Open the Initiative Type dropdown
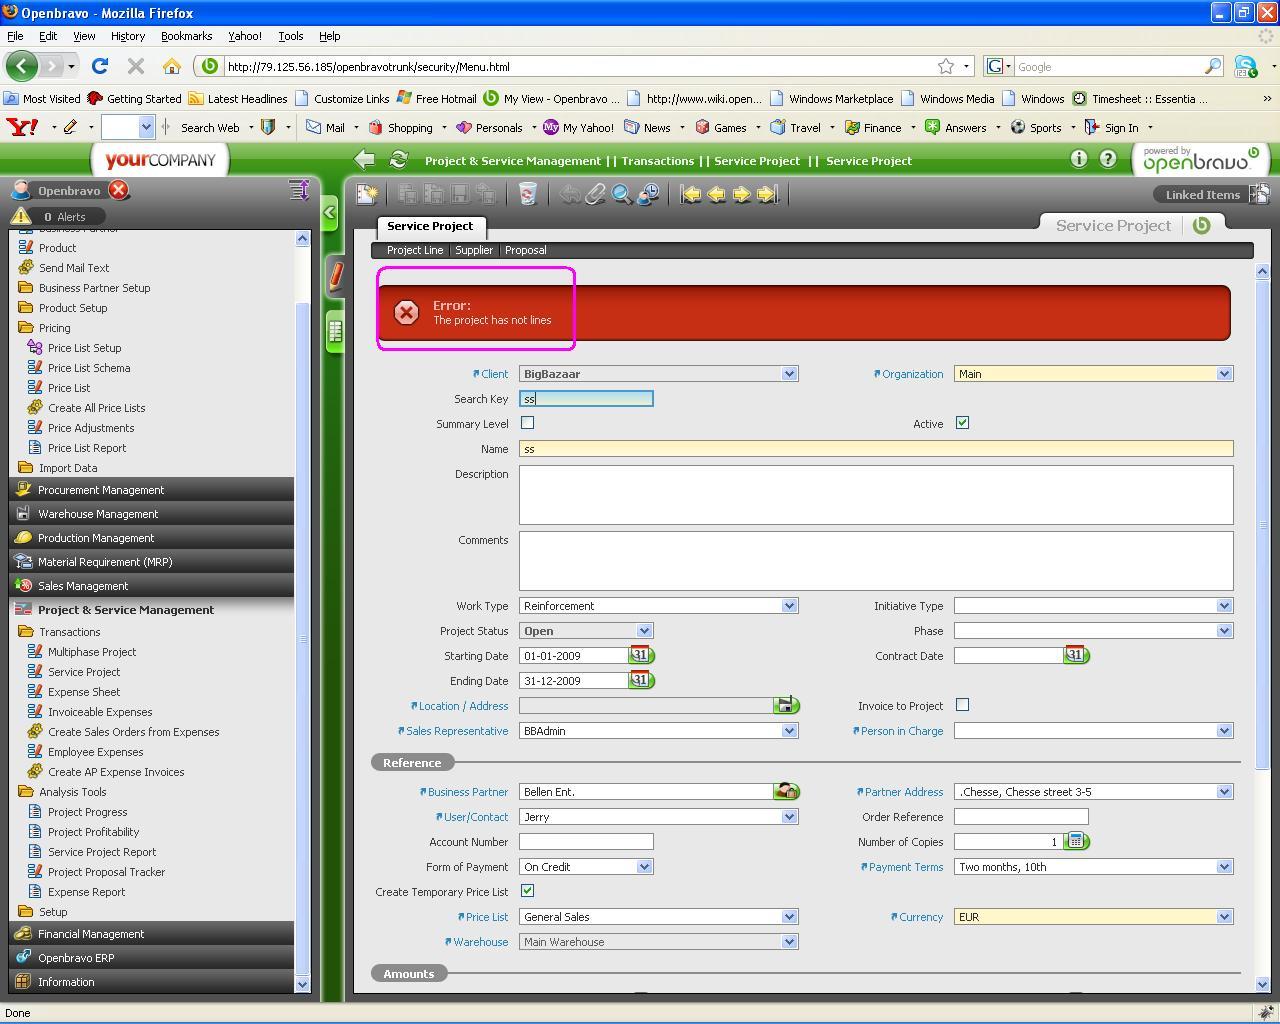This screenshot has width=1280, height=1024. 1224,606
